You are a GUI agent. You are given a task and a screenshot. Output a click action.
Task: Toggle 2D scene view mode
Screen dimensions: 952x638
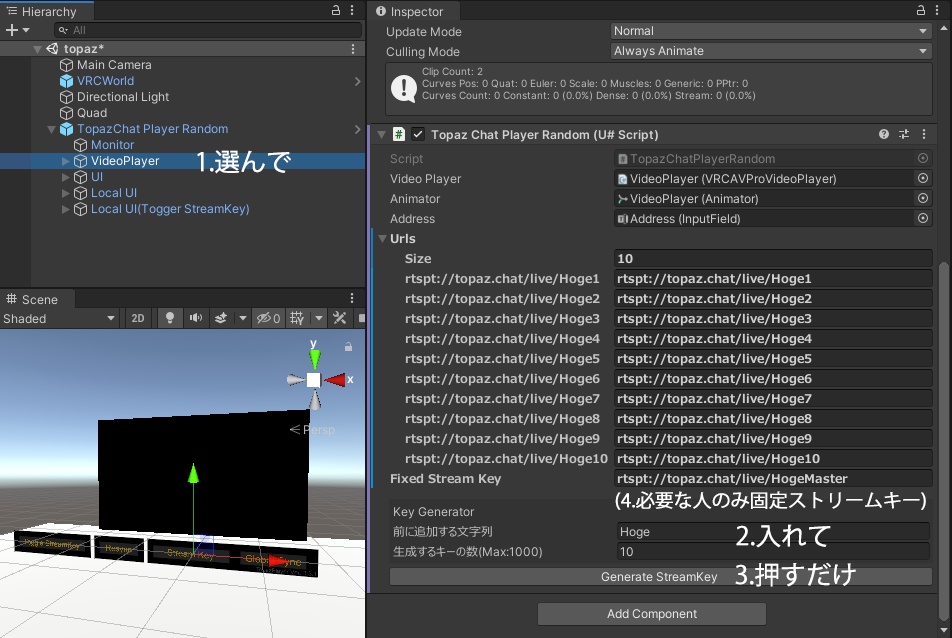[138, 318]
